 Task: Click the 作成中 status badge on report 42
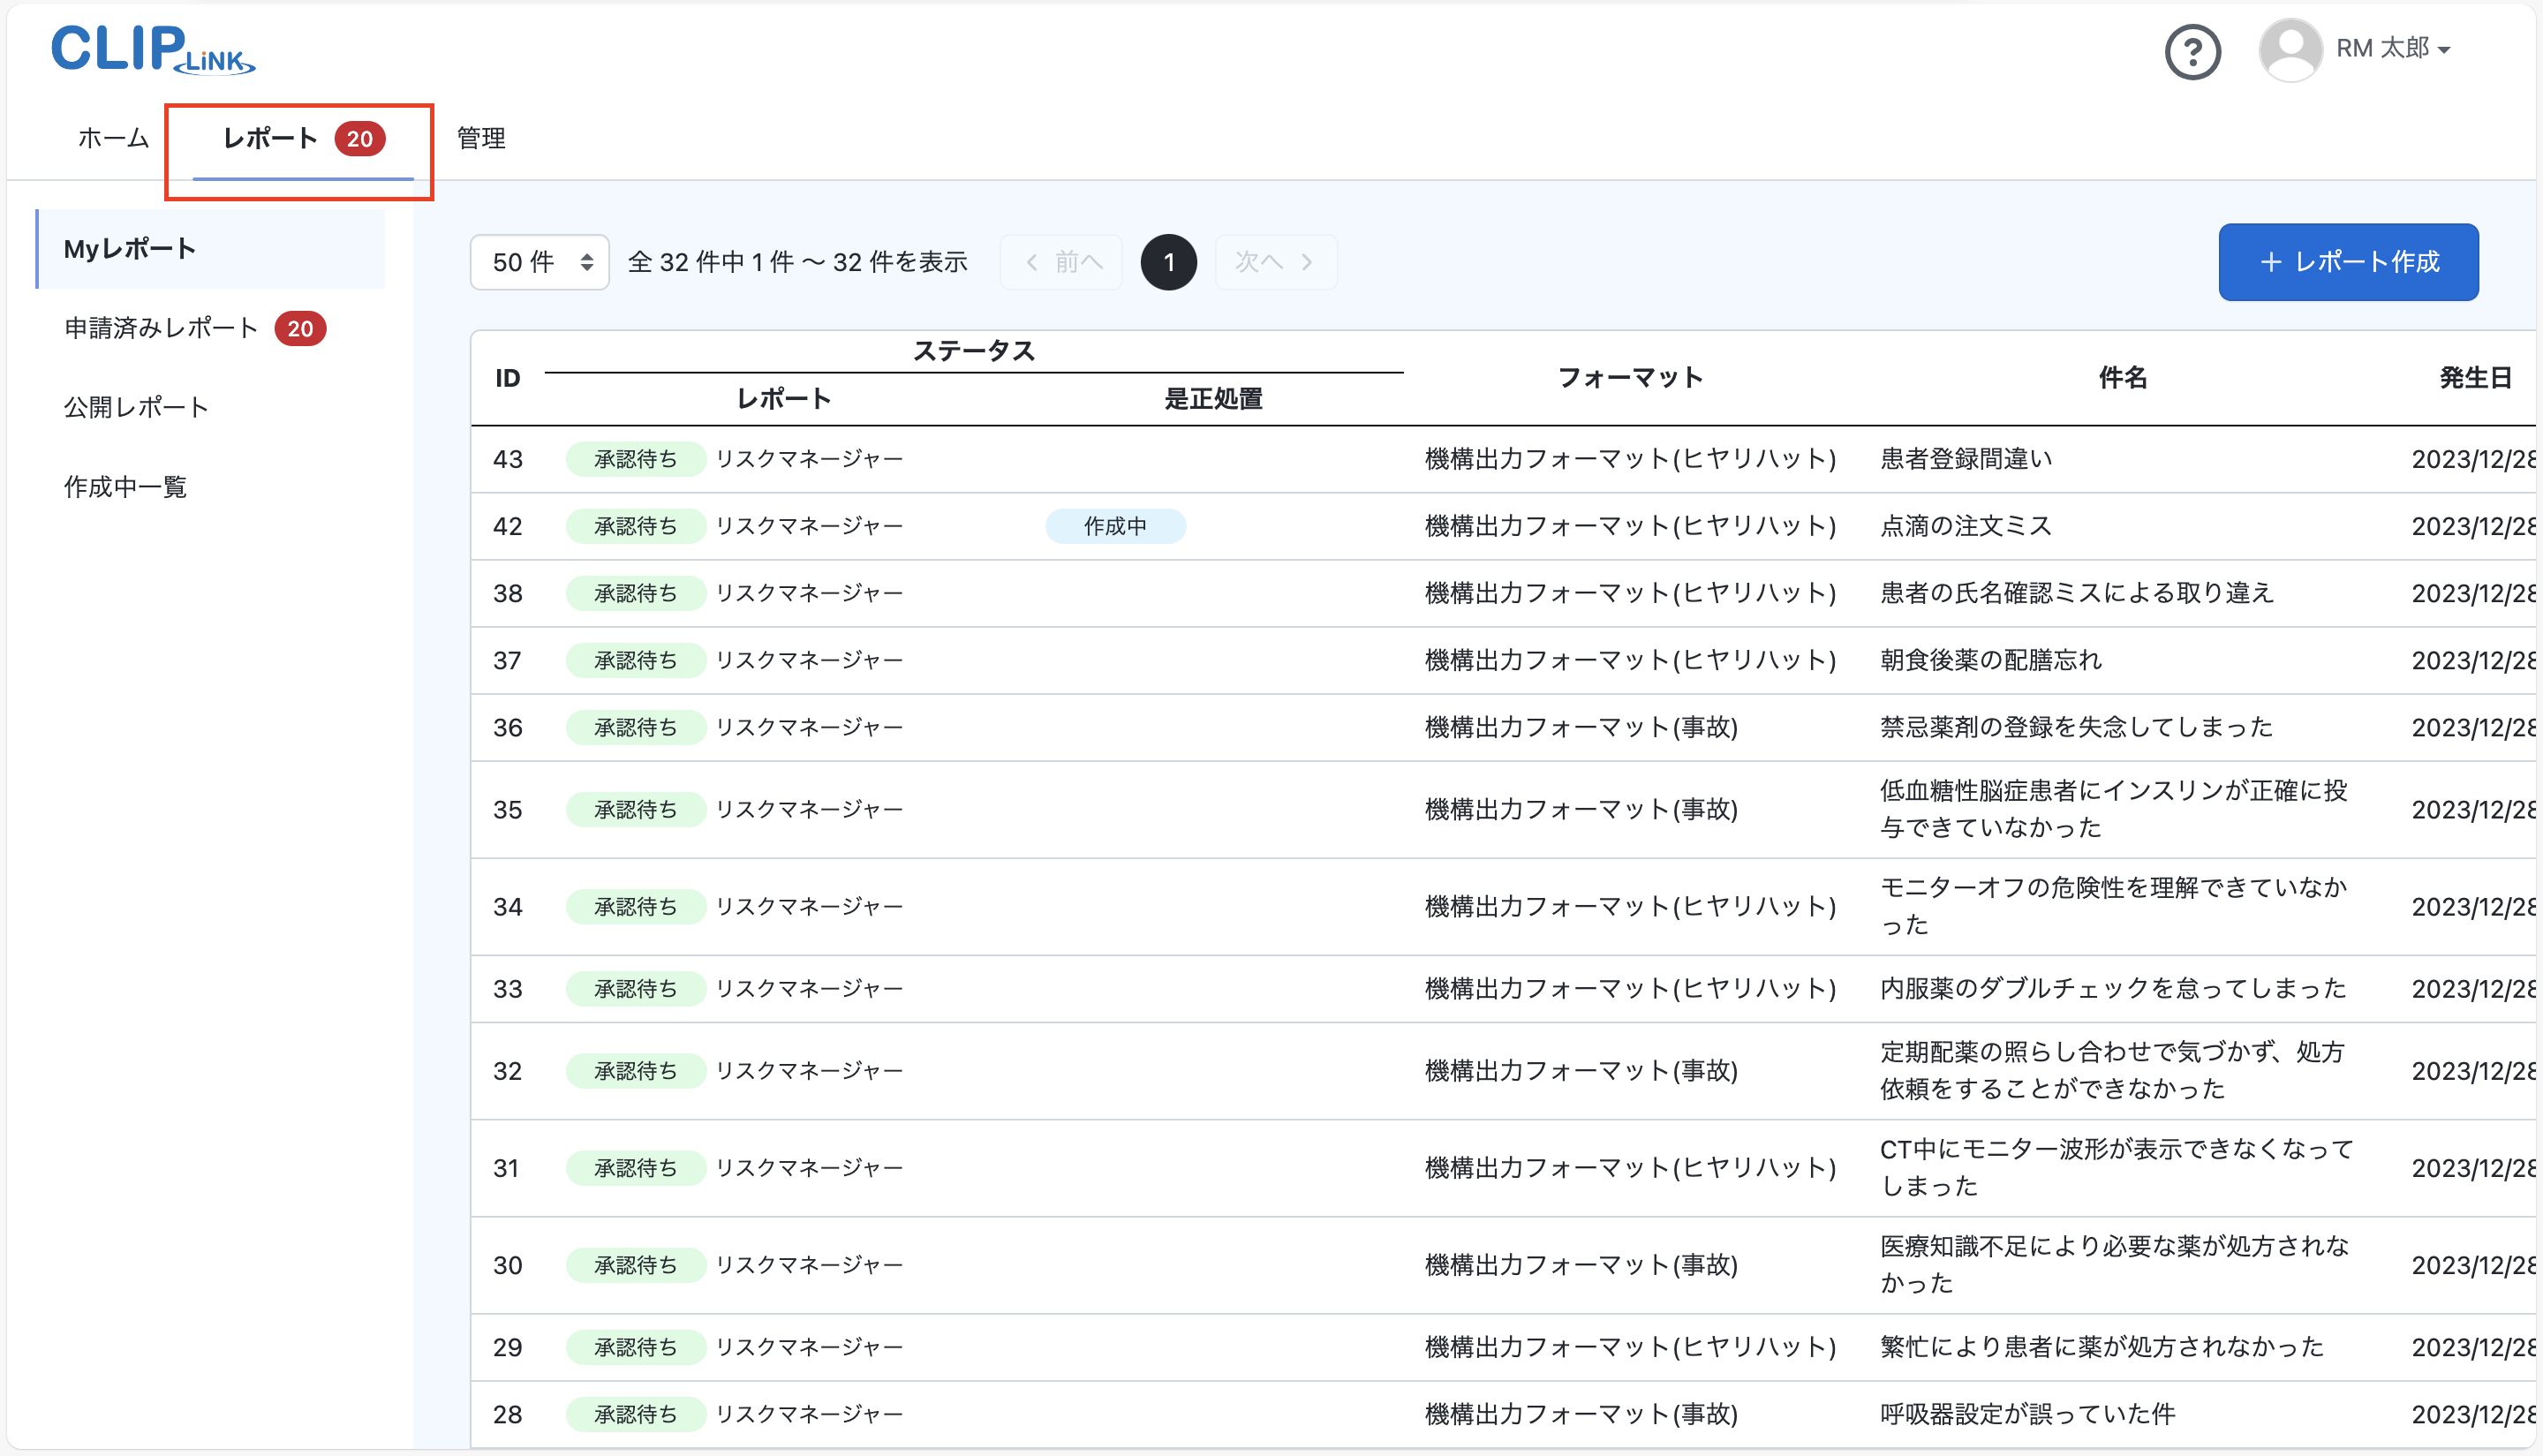click(1115, 525)
